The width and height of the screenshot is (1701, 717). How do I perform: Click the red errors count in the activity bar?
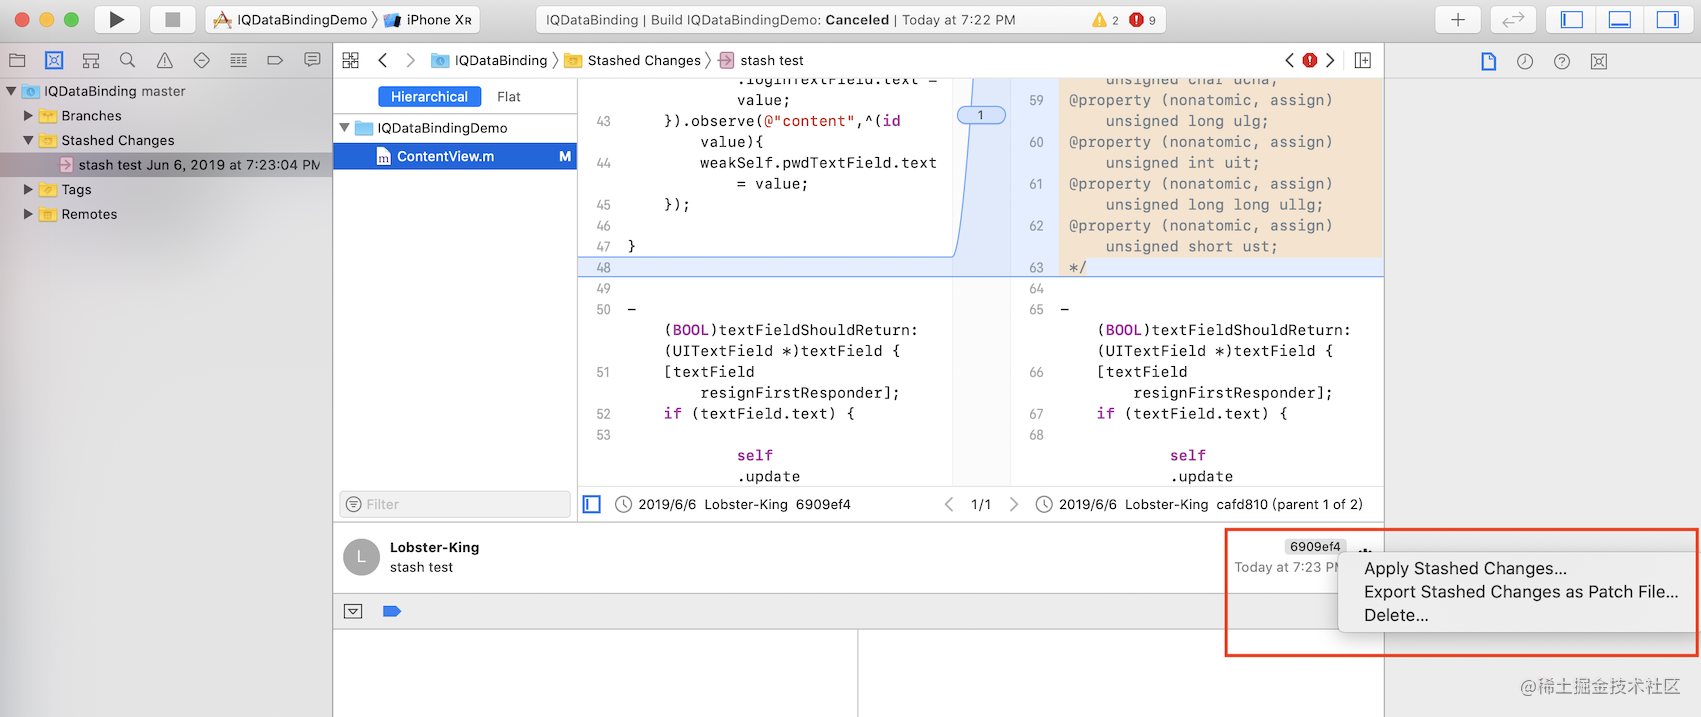1143,20
